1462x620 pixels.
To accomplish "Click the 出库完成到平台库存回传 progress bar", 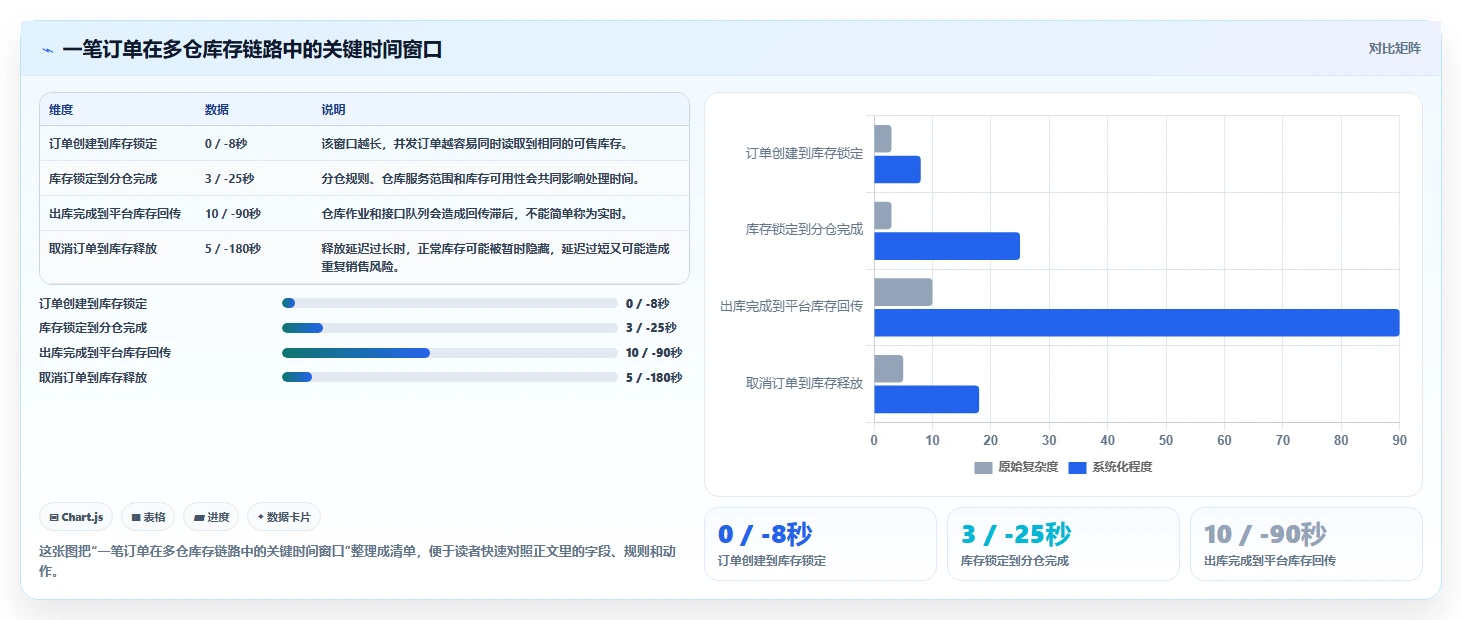I will tap(450, 353).
